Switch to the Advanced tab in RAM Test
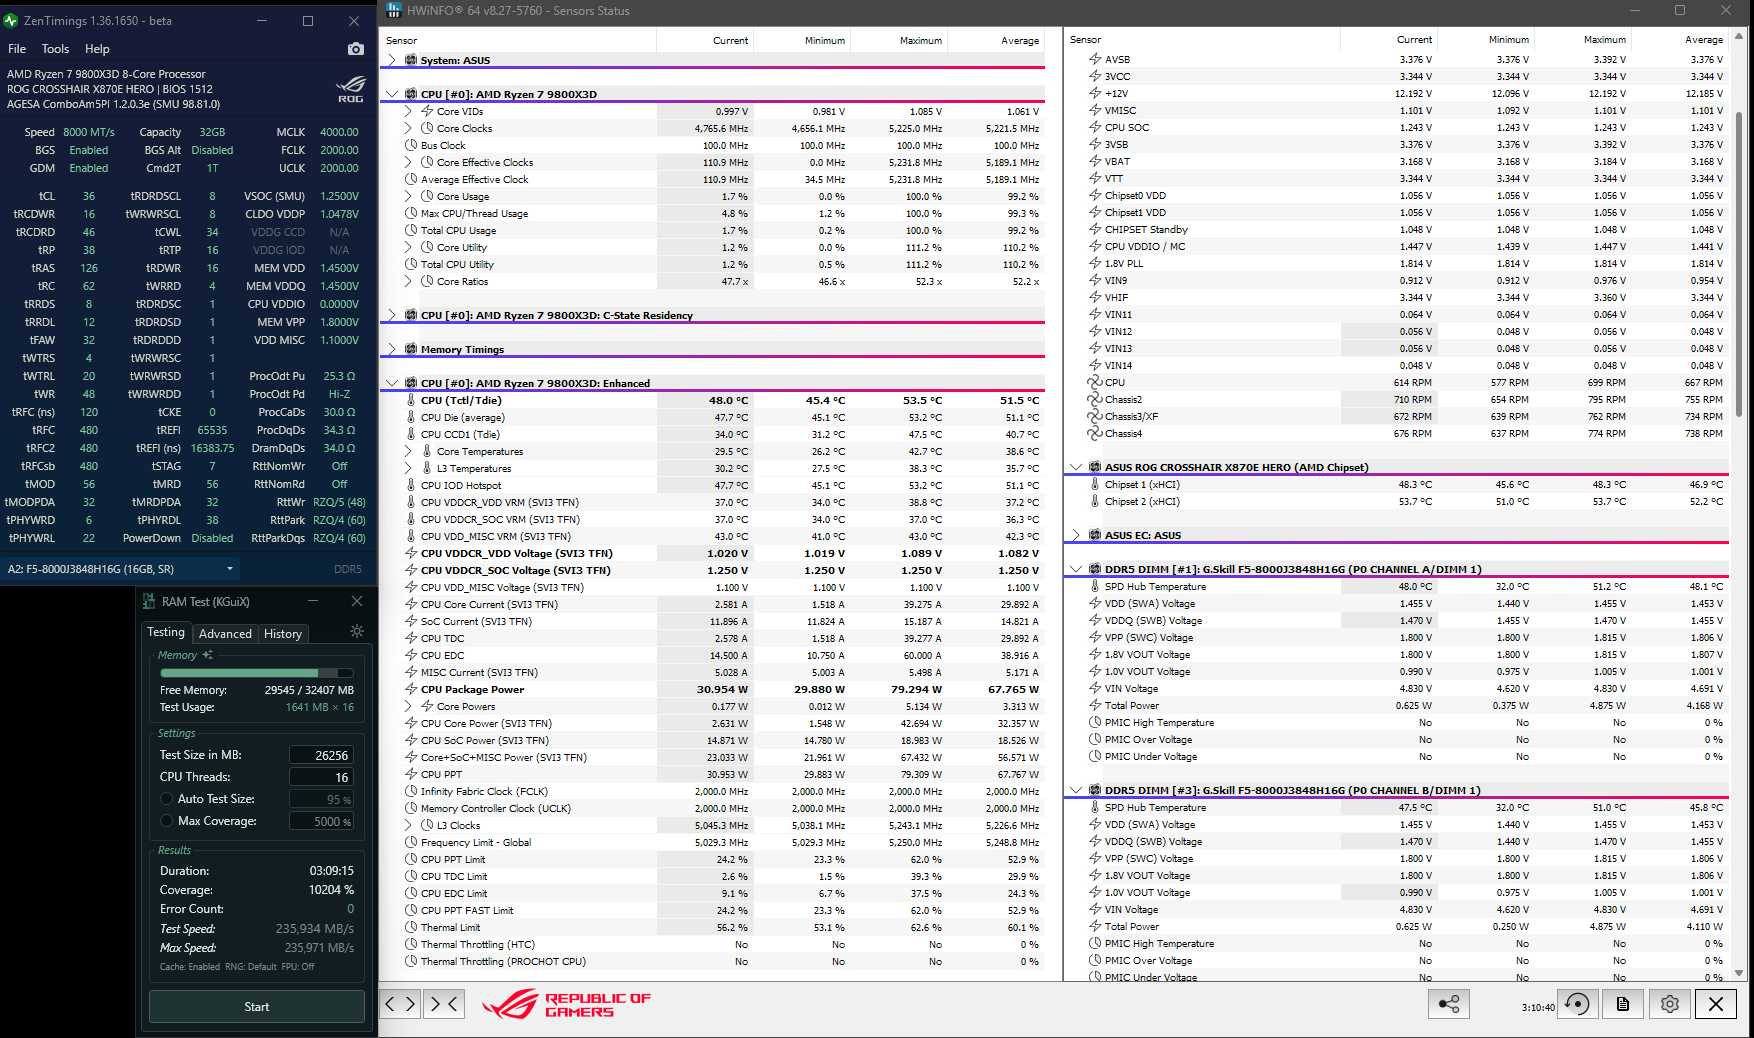This screenshot has width=1754, height=1038. 225,634
